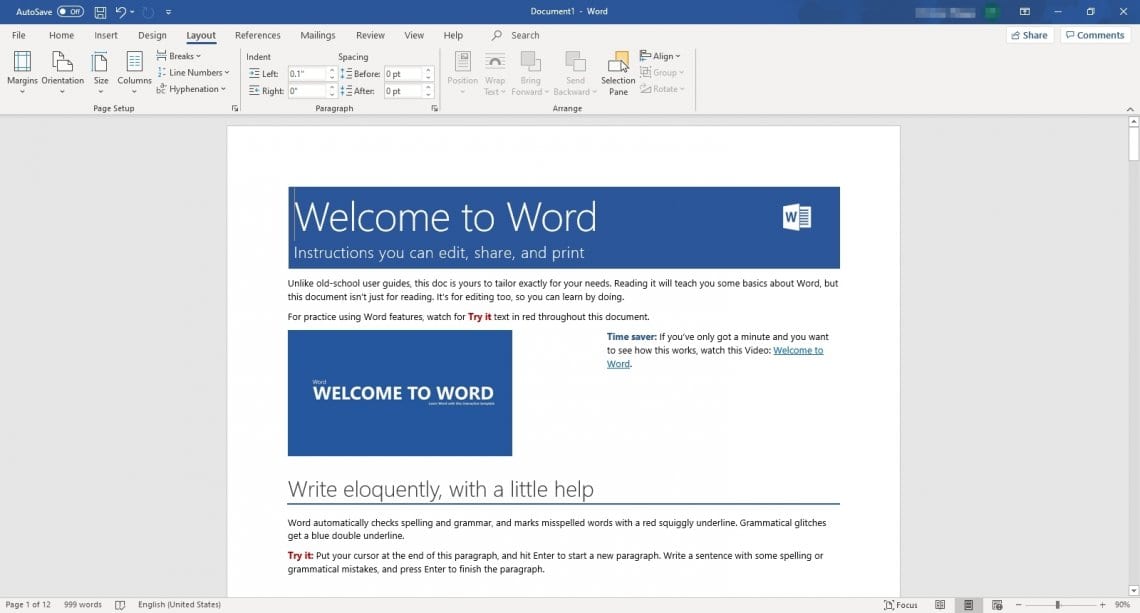Switch to Read Mode view icon
This screenshot has width=1140, height=613.
click(940, 604)
